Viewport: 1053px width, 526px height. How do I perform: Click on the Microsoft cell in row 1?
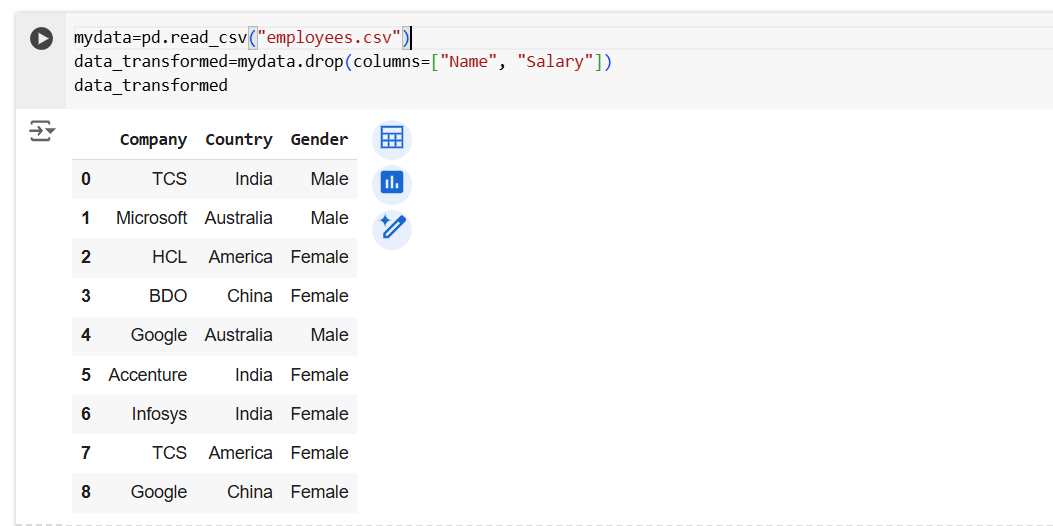tap(151, 218)
